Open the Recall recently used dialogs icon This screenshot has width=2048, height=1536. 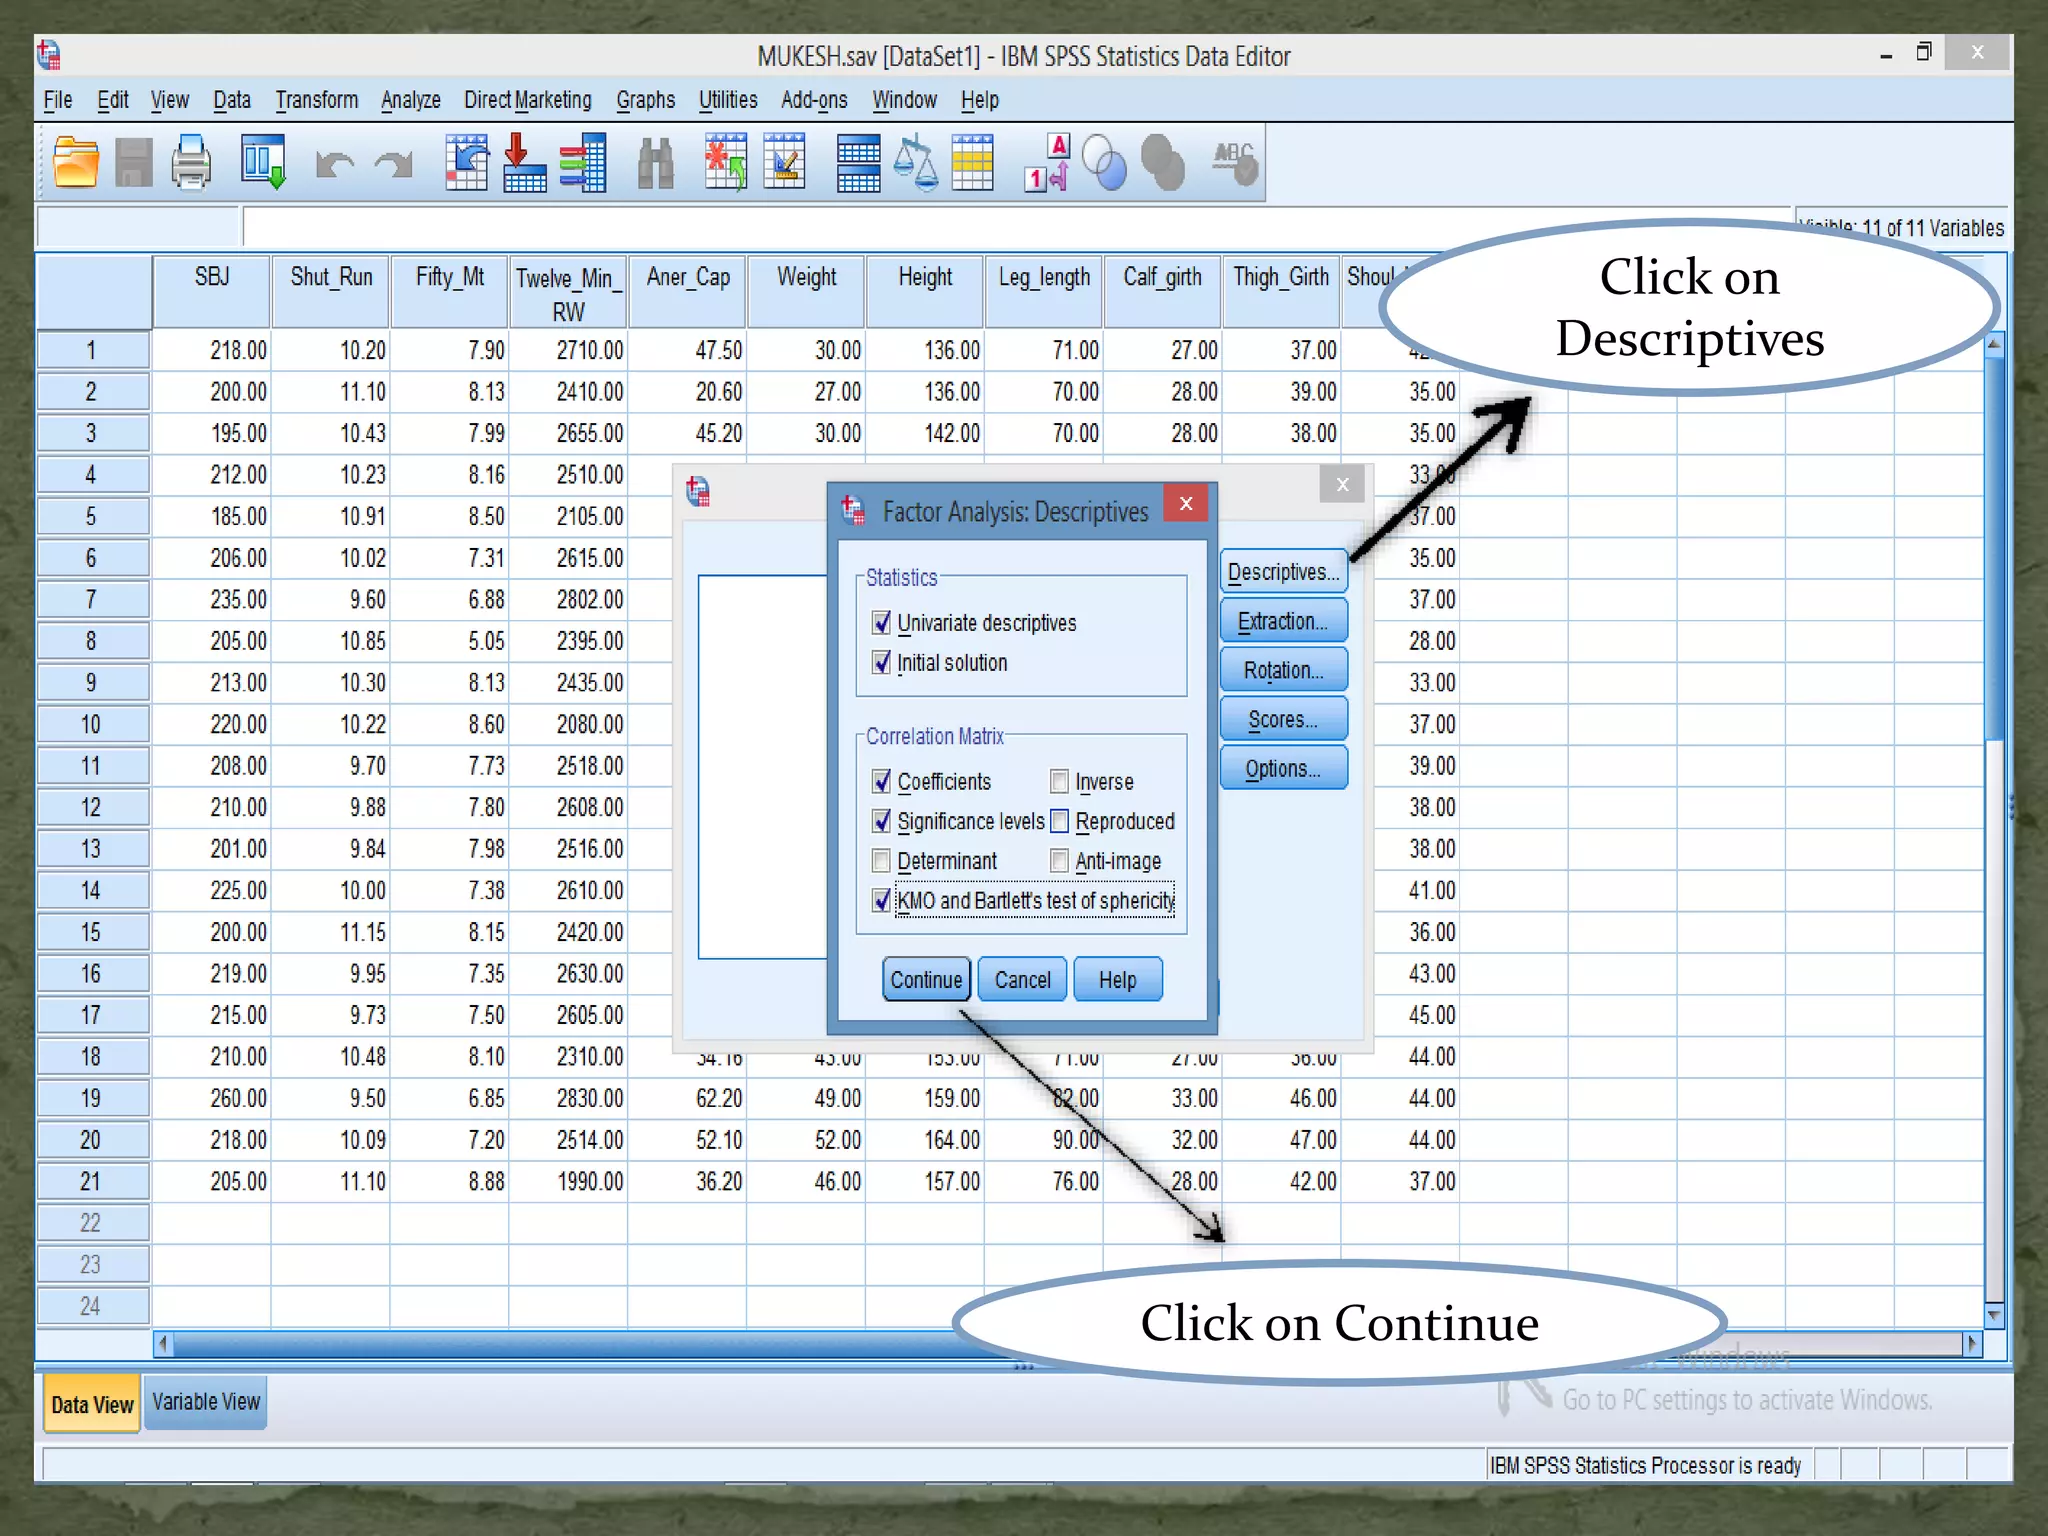[x=263, y=163]
